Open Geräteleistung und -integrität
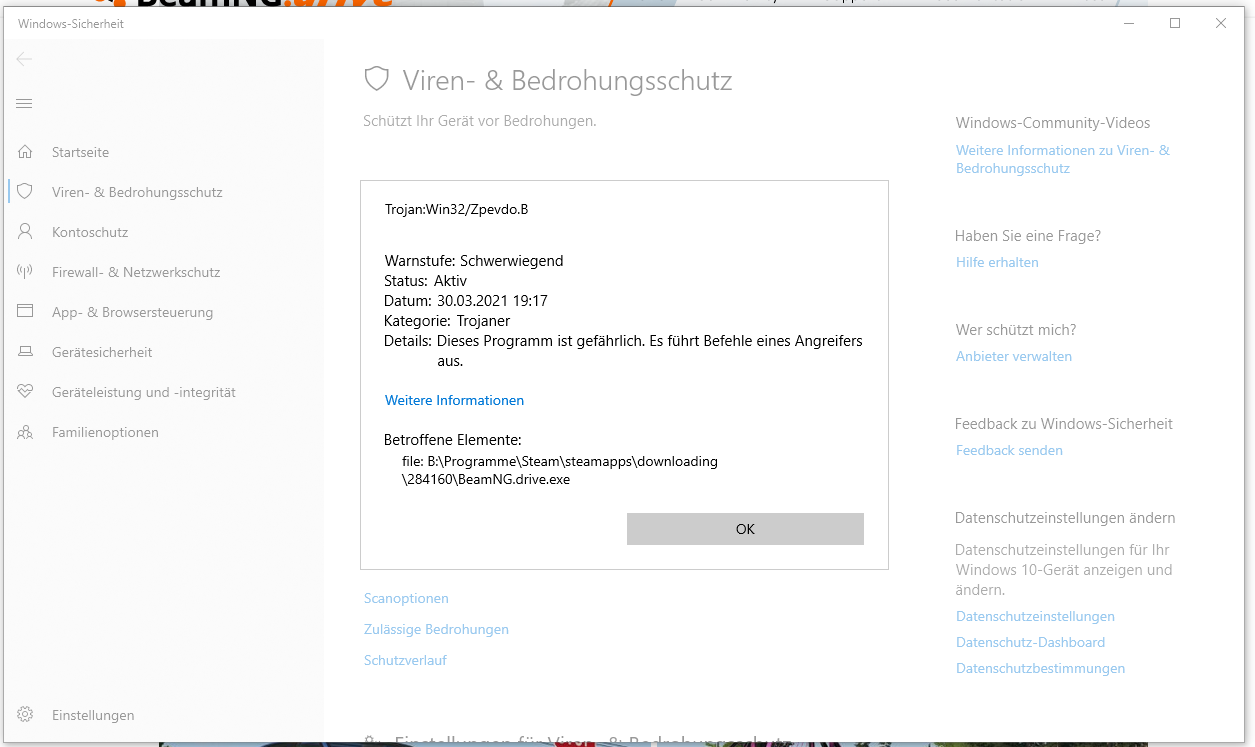 pyautogui.click(x=144, y=392)
